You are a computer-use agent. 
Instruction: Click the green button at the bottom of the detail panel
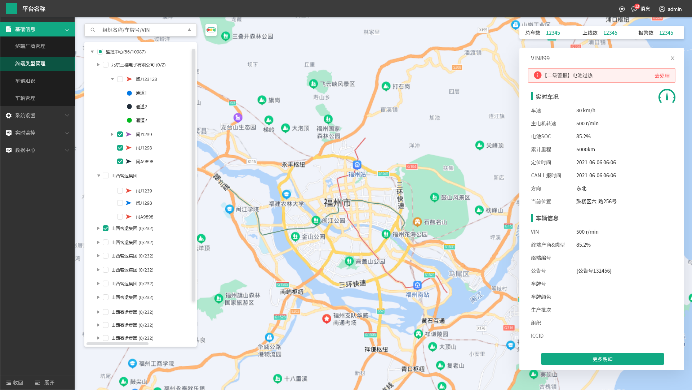point(602,359)
